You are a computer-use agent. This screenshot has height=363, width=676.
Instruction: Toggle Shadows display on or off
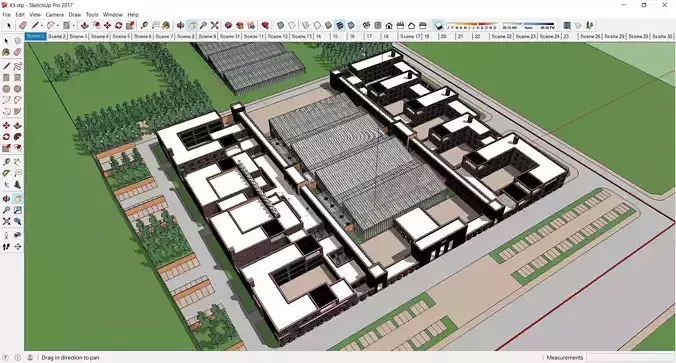tap(438, 25)
